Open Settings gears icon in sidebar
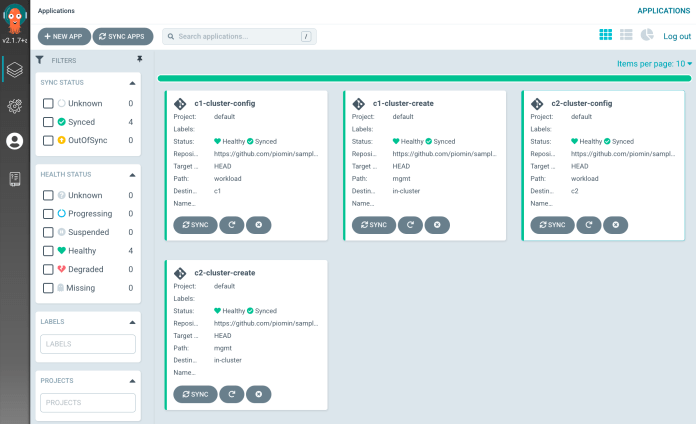Viewport: 696px width, 424px height. click(14, 105)
